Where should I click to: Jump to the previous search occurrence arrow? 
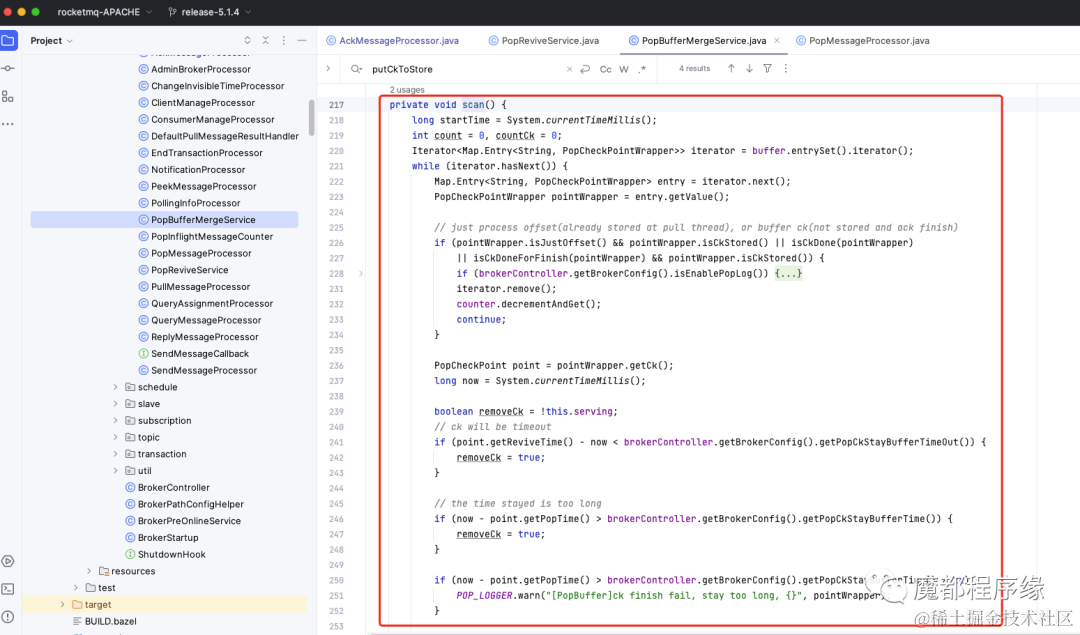pyautogui.click(x=731, y=68)
